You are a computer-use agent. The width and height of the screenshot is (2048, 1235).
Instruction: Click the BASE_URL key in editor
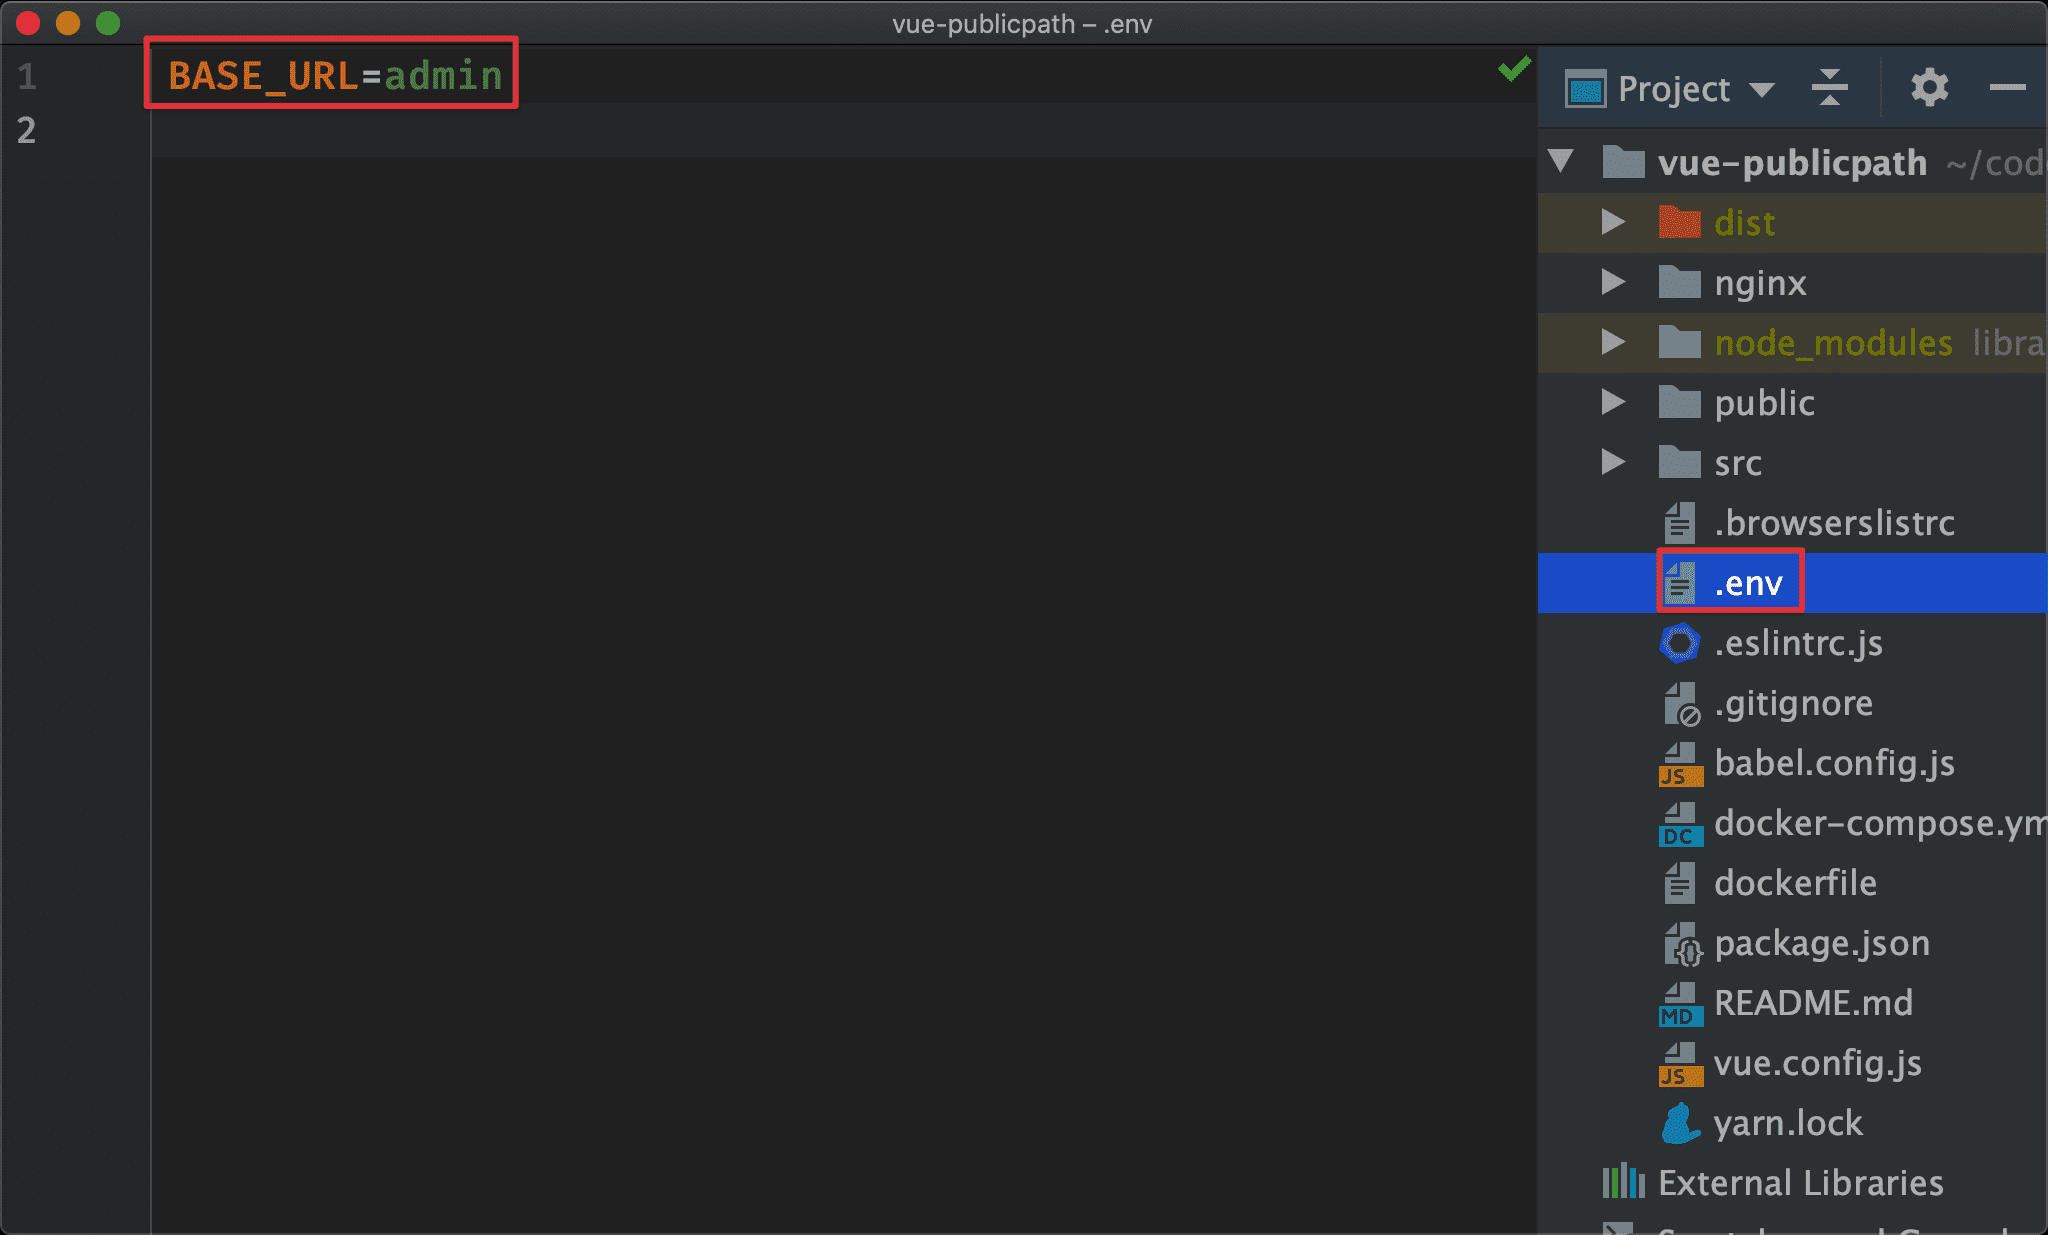(x=263, y=76)
